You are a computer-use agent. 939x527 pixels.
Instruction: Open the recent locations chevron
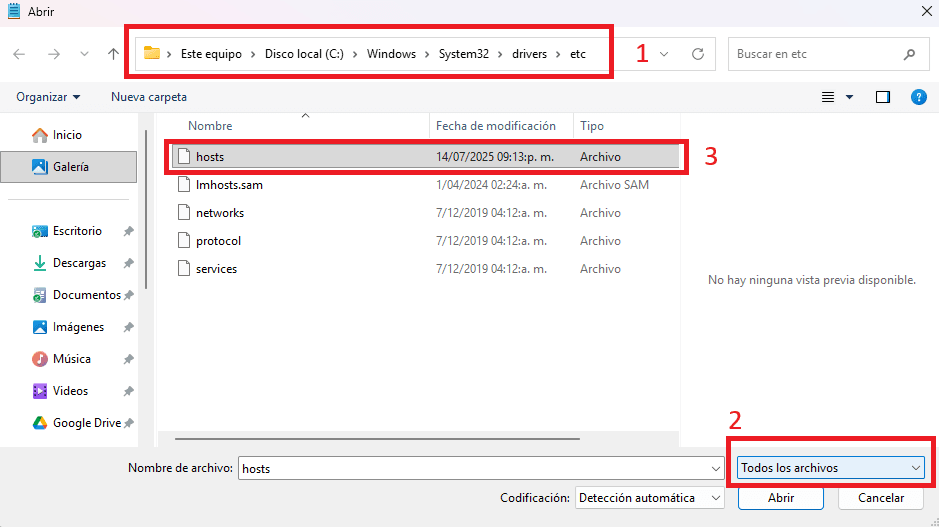pyautogui.click(x=84, y=54)
